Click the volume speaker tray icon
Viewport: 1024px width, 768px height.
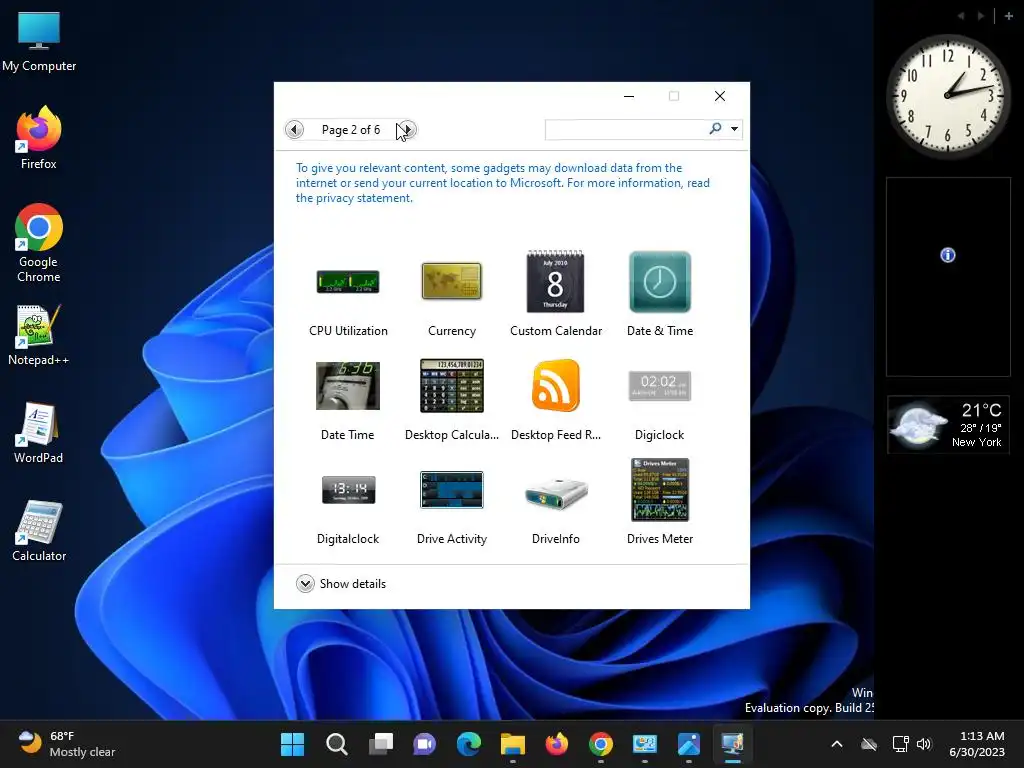coord(924,744)
